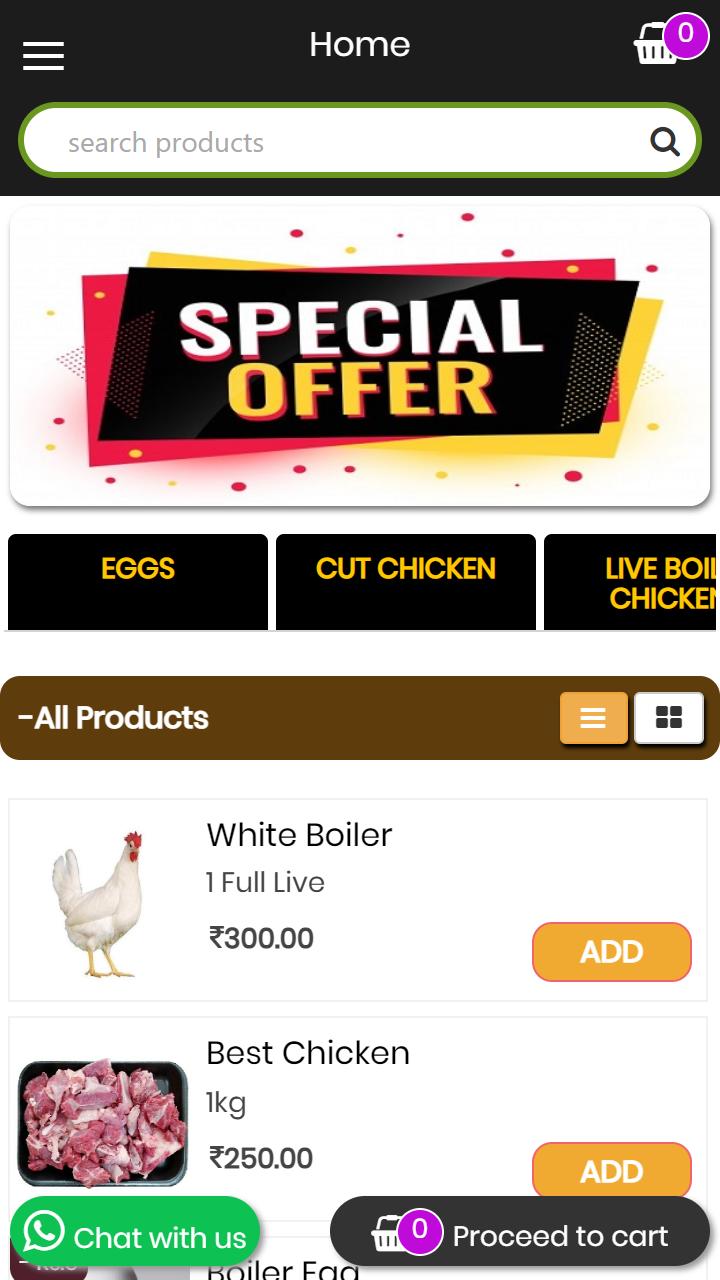Select the EGGS category tab
The height and width of the screenshot is (1280, 720).
[x=138, y=582]
